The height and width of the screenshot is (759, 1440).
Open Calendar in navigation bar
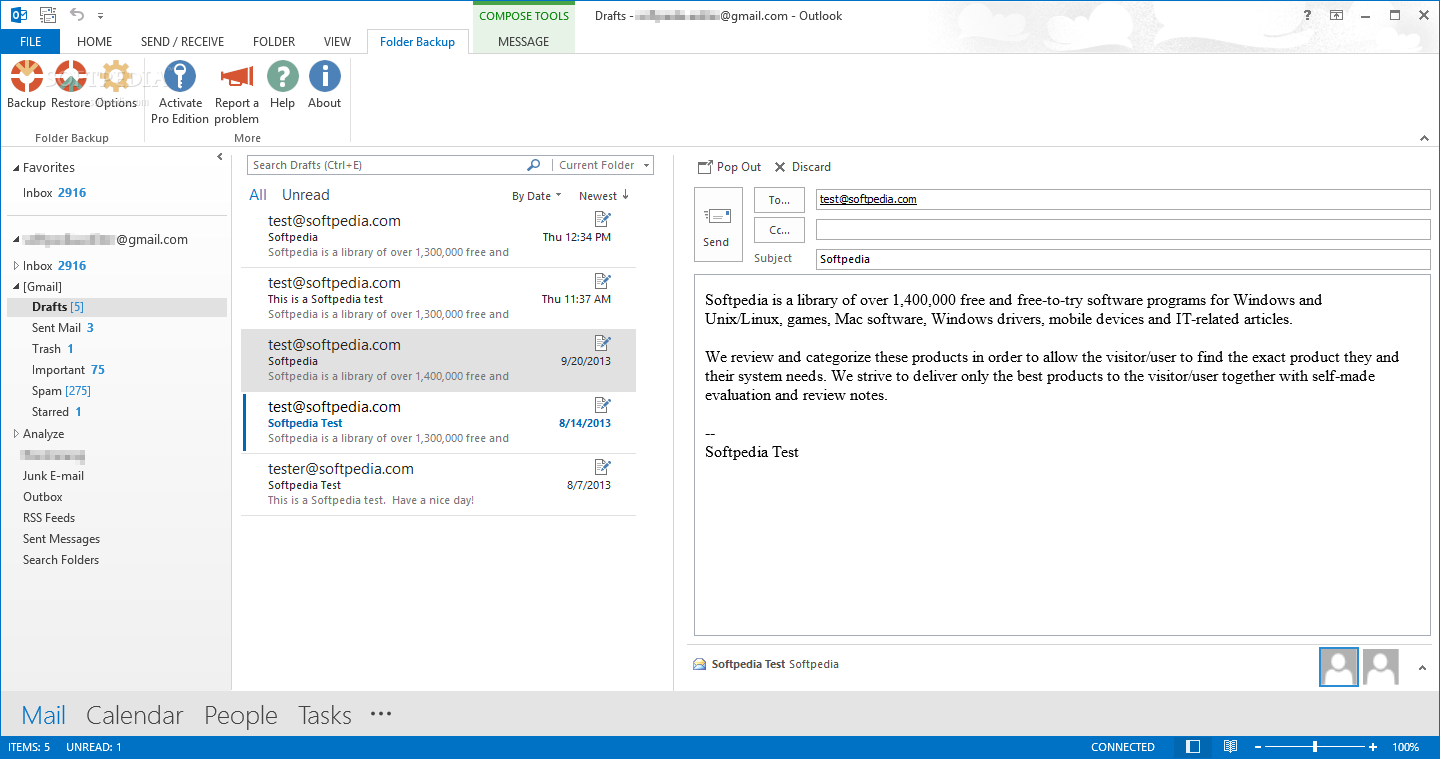click(135, 715)
